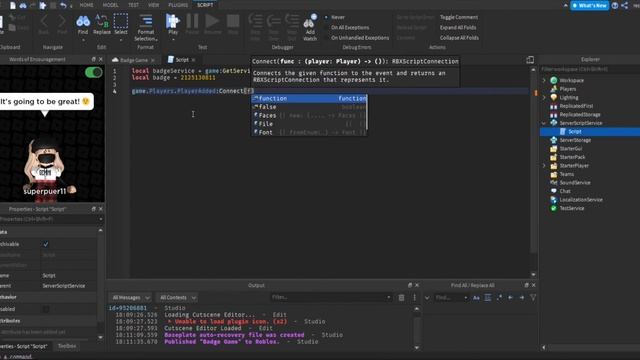Open the All Contexts dropdown

[x=178, y=298]
